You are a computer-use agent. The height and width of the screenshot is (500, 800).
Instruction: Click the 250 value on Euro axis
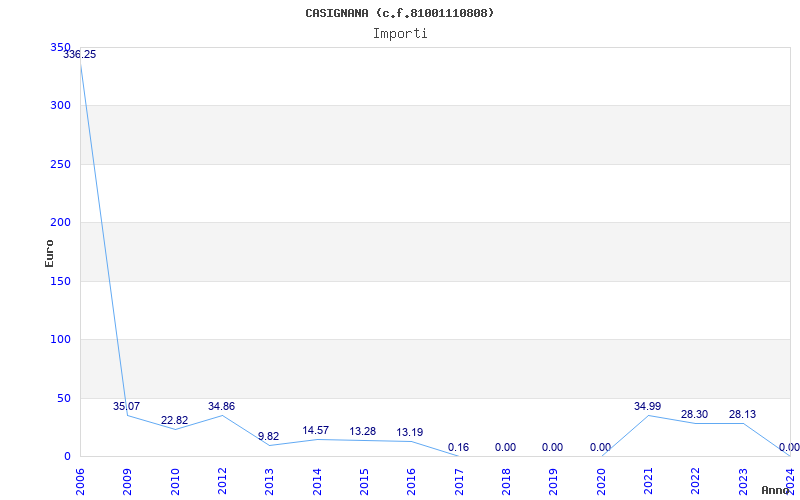tap(60, 164)
